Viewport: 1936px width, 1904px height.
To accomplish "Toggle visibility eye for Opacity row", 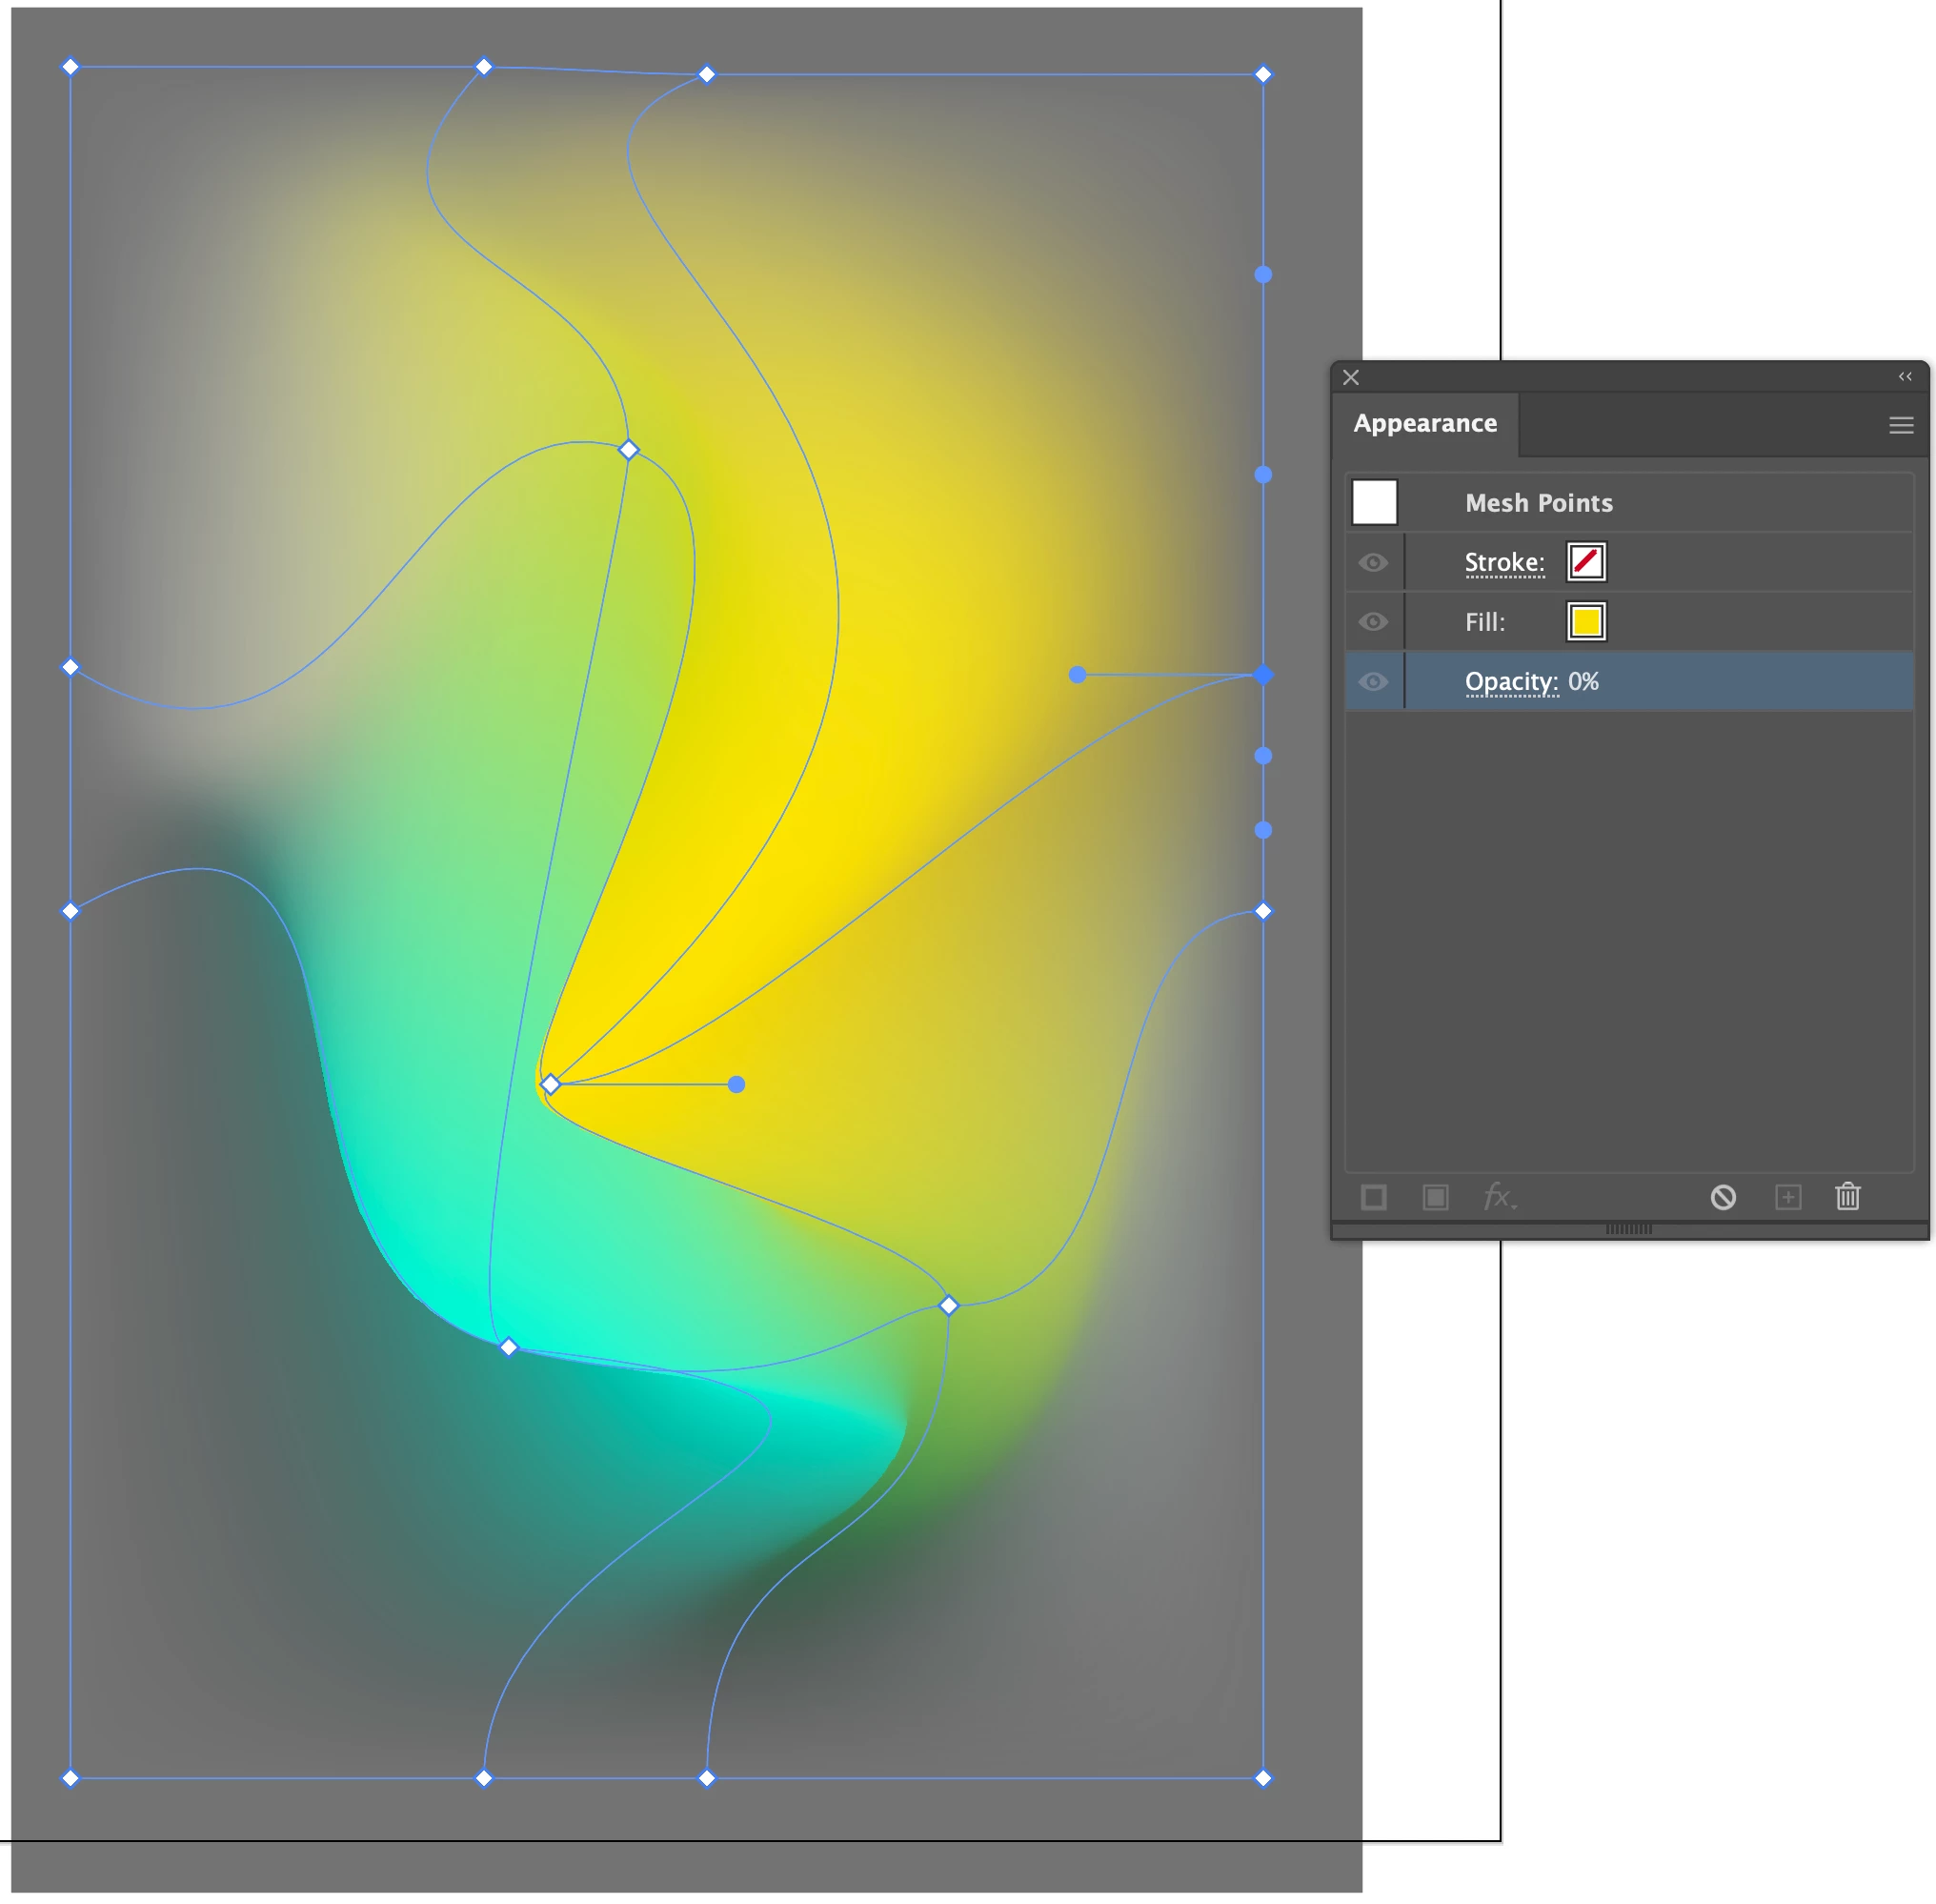I will [1372, 682].
